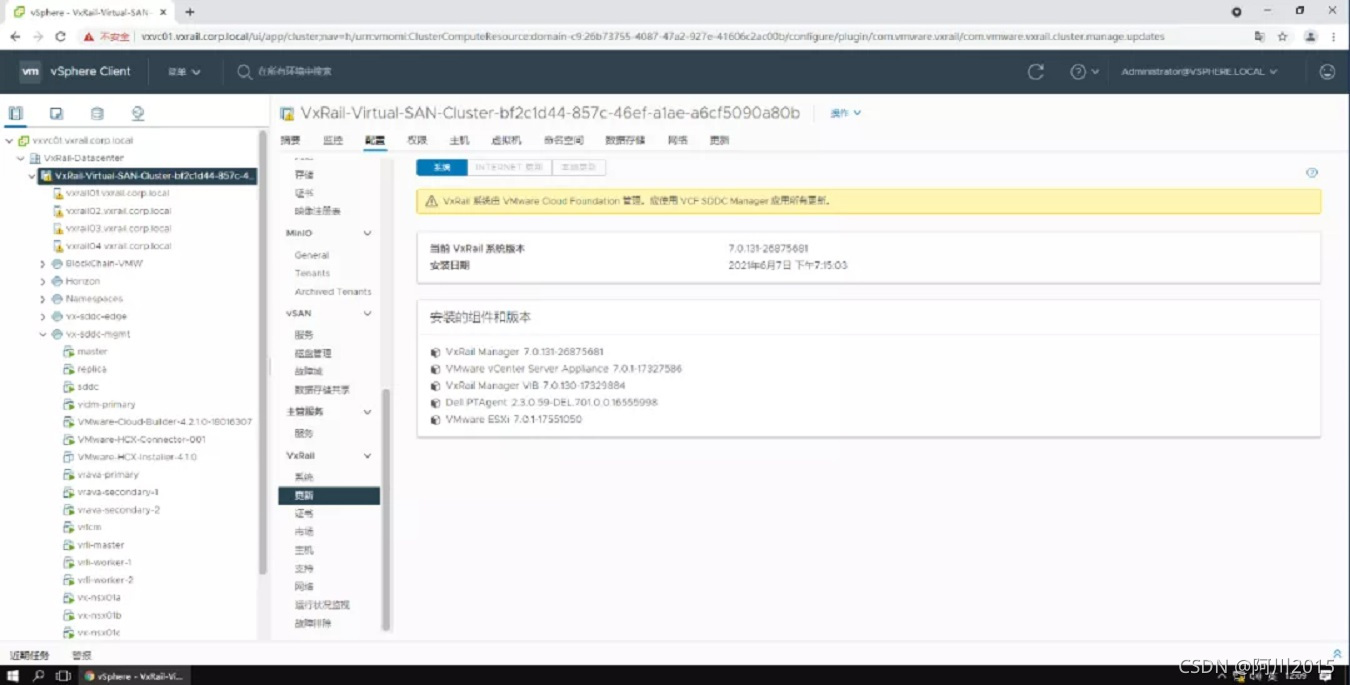Image resolution: width=1350 pixels, height=685 pixels.
Task: Expand the BlockChain-VMW resource pool
Action: (43, 264)
